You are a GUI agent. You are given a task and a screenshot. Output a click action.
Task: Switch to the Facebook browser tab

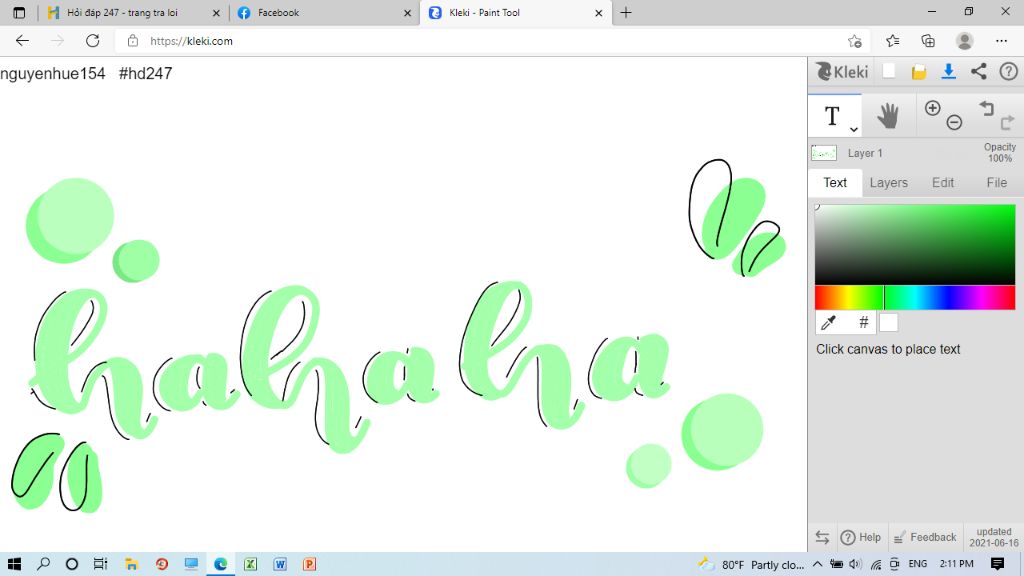pyautogui.click(x=278, y=12)
